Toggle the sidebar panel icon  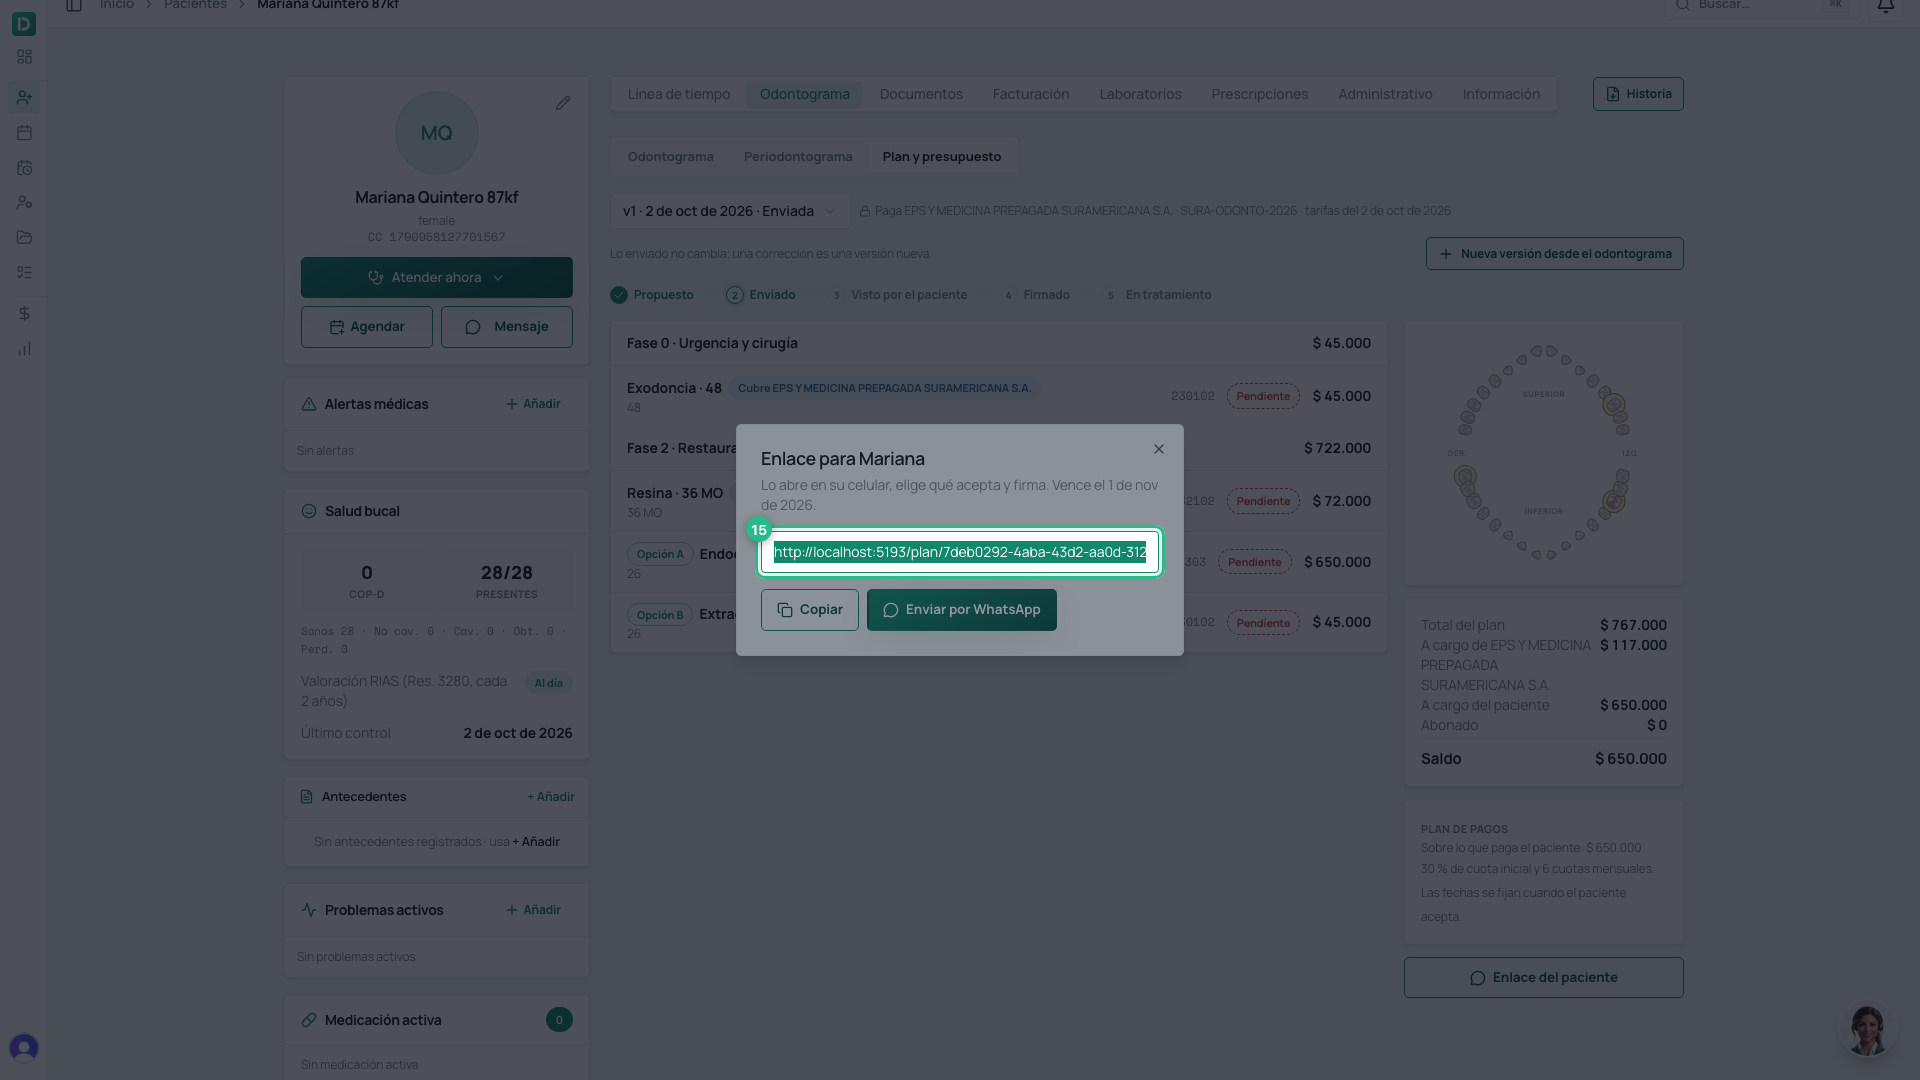pos(73,6)
